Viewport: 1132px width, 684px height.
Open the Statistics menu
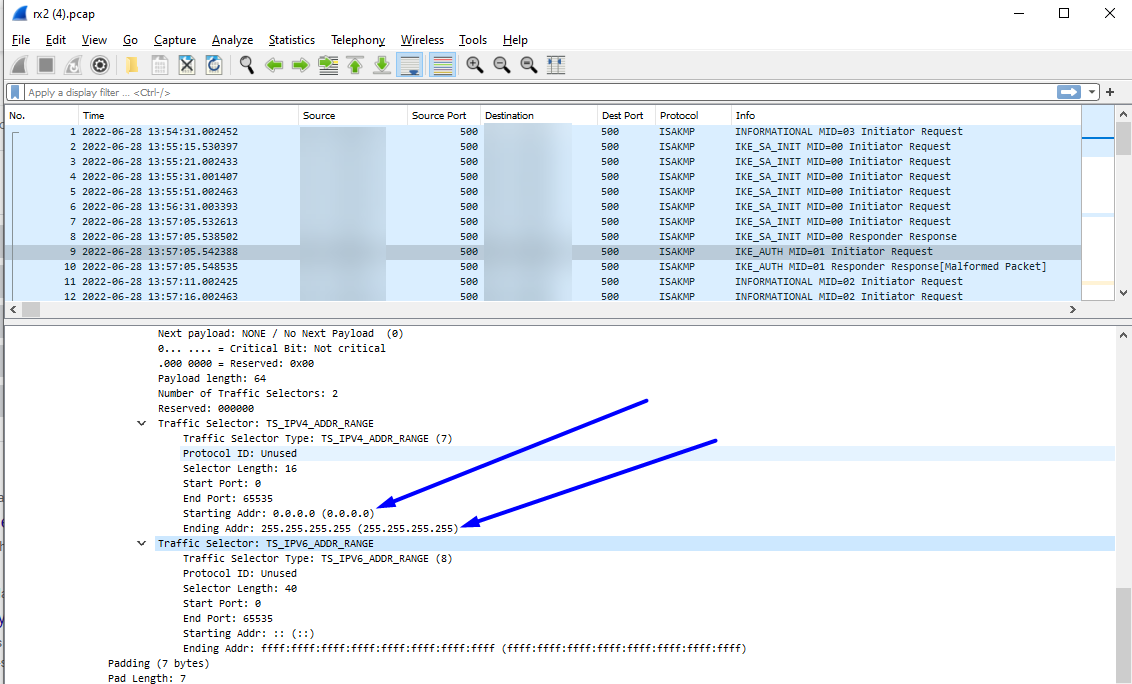tap(291, 40)
